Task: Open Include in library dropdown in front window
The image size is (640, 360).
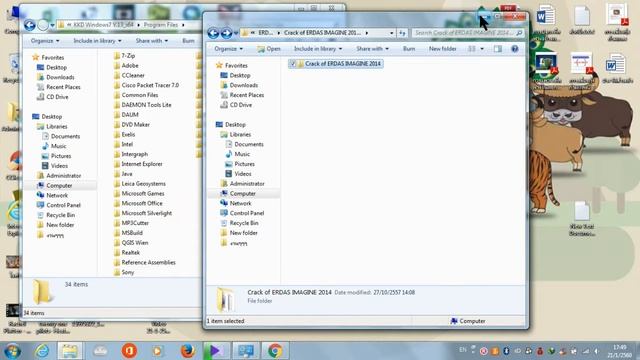Action: (x=318, y=49)
